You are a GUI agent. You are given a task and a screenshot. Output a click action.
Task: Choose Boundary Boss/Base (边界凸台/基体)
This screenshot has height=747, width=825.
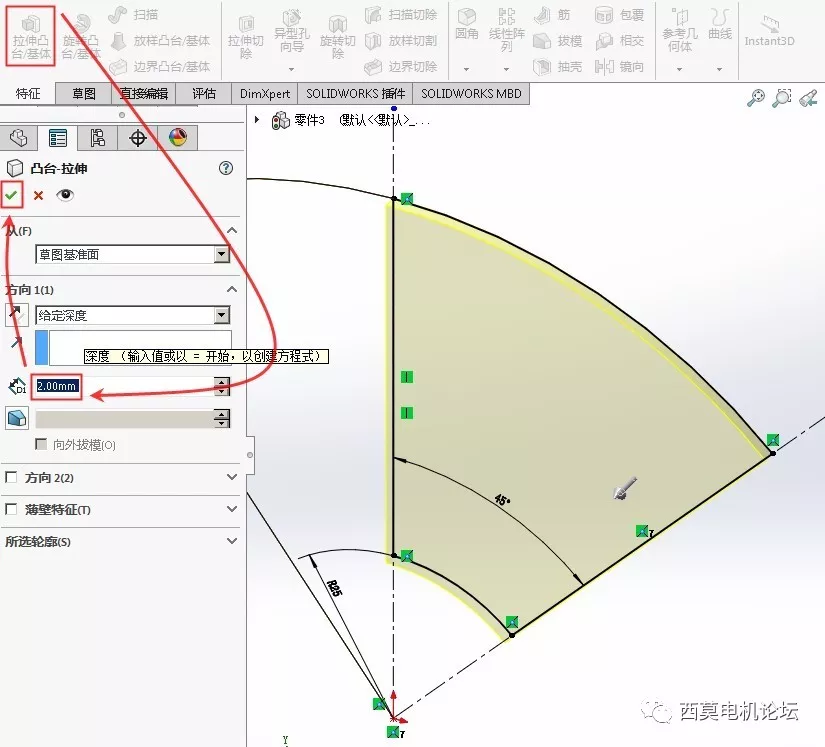[160, 66]
